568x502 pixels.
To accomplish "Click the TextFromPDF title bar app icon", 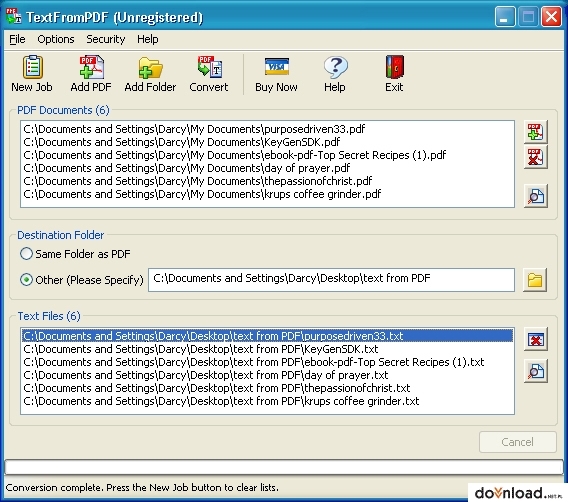I will click(x=14, y=17).
